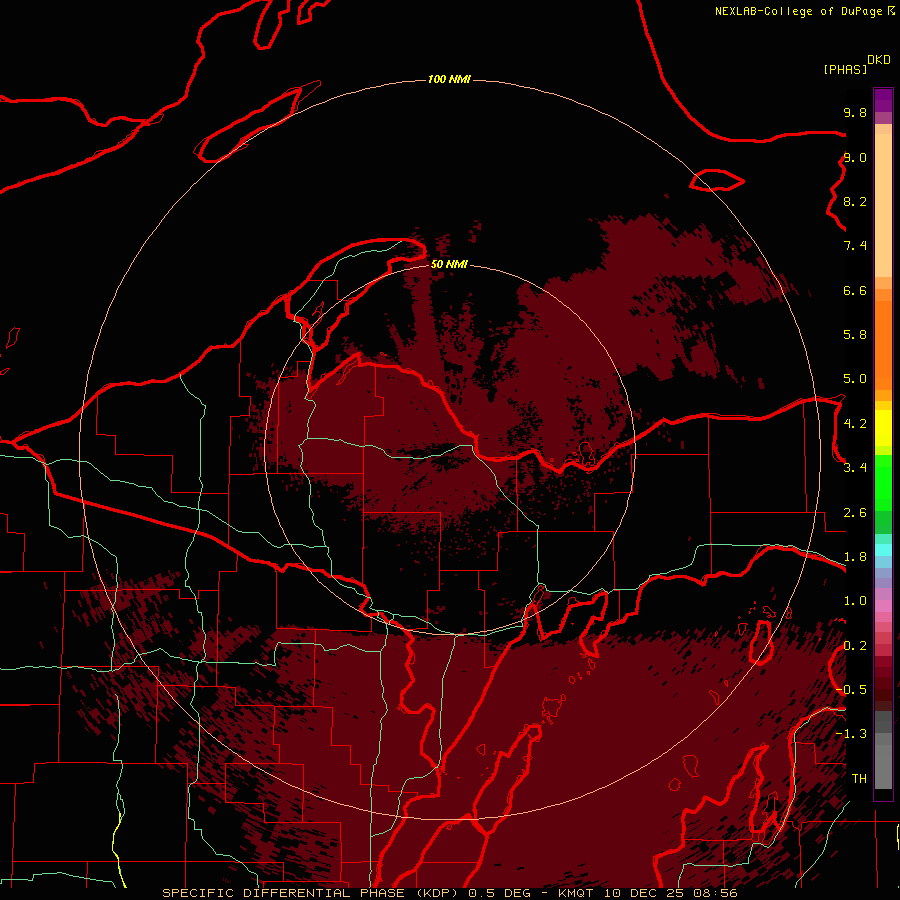Viewport: 900px width, 900px height.
Task: Click the bright green color scale segment
Action: [883, 482]
